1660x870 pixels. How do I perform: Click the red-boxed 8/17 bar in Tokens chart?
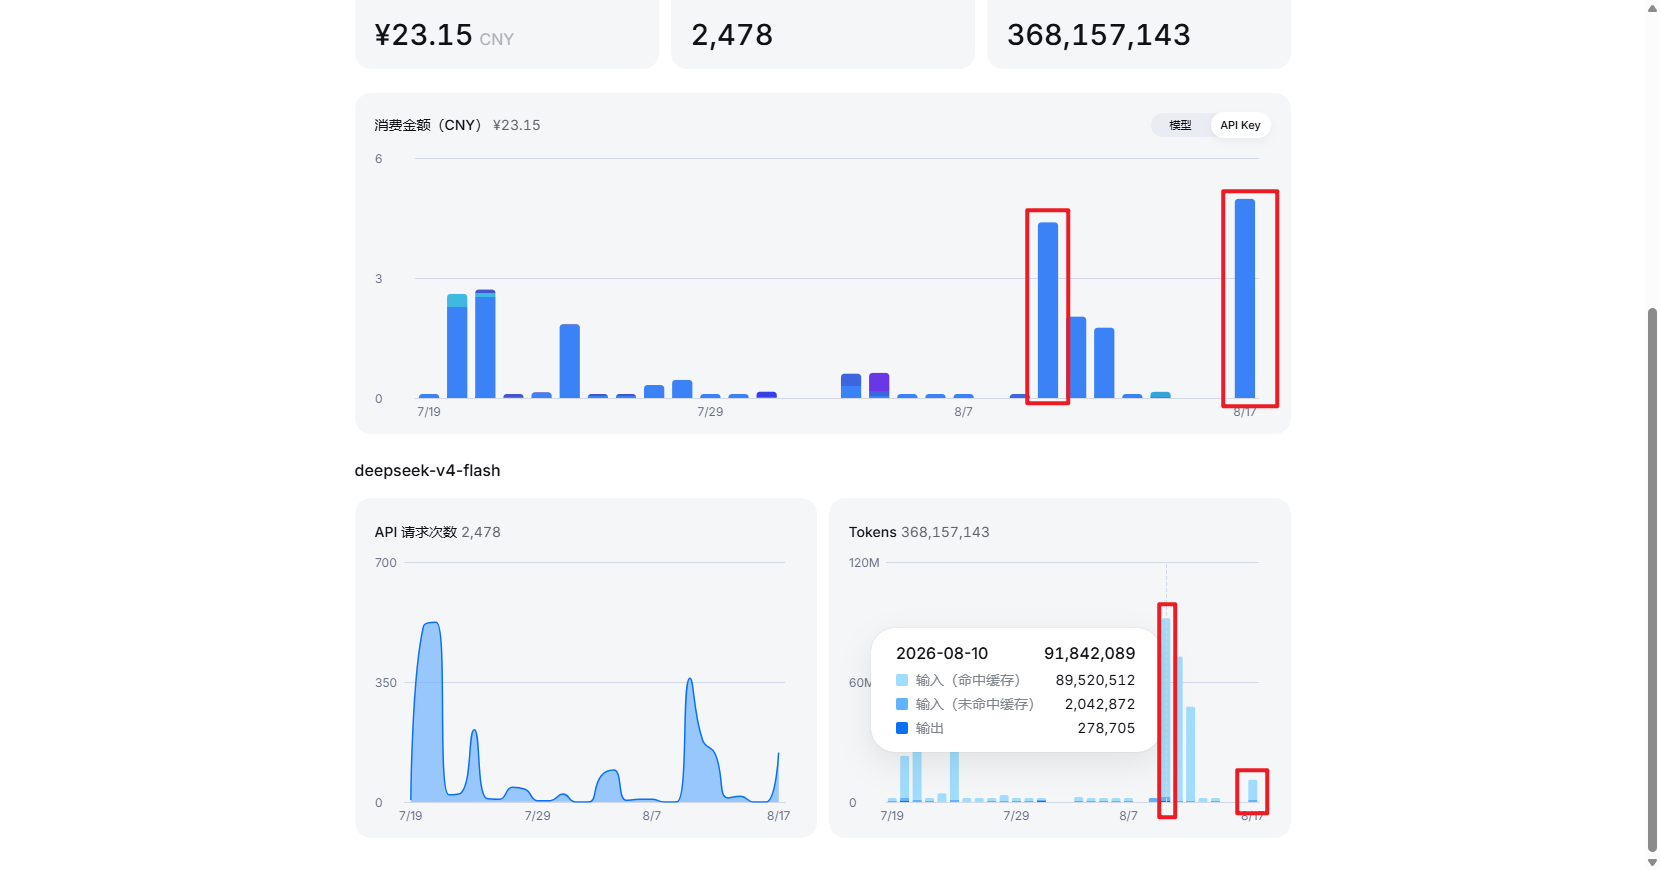1253,791
